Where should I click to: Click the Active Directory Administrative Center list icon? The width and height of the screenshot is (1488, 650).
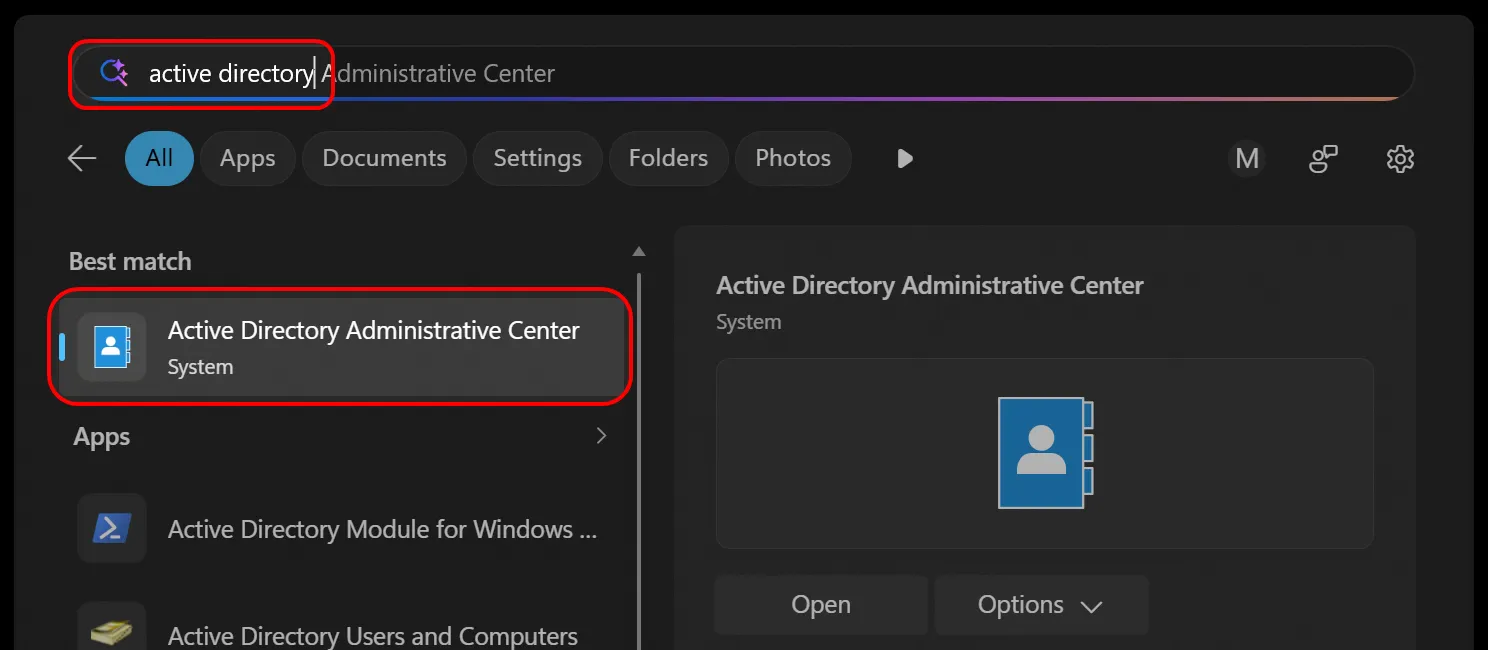(x=112, y=347)
